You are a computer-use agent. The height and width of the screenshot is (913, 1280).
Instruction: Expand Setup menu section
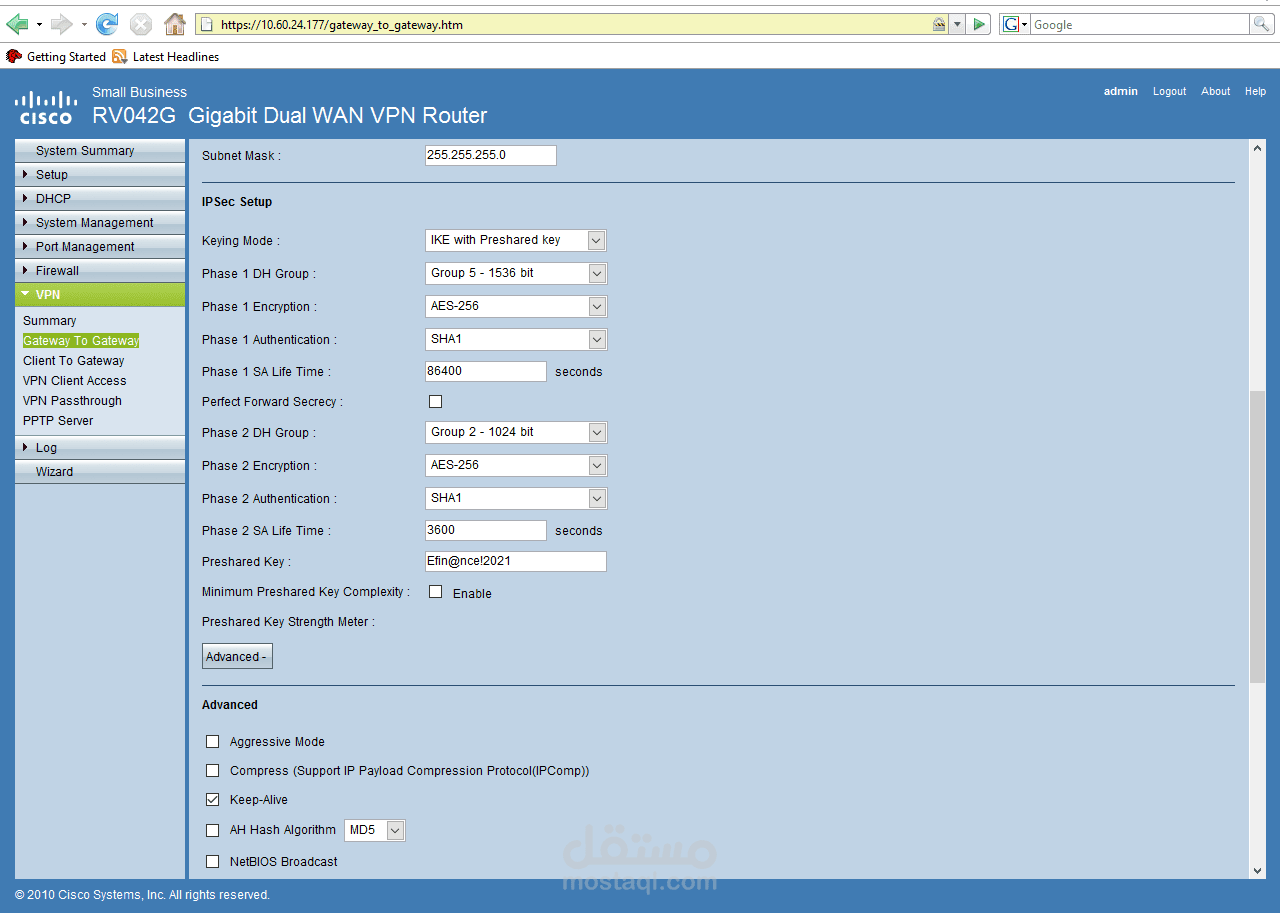(x=100, y=175)
